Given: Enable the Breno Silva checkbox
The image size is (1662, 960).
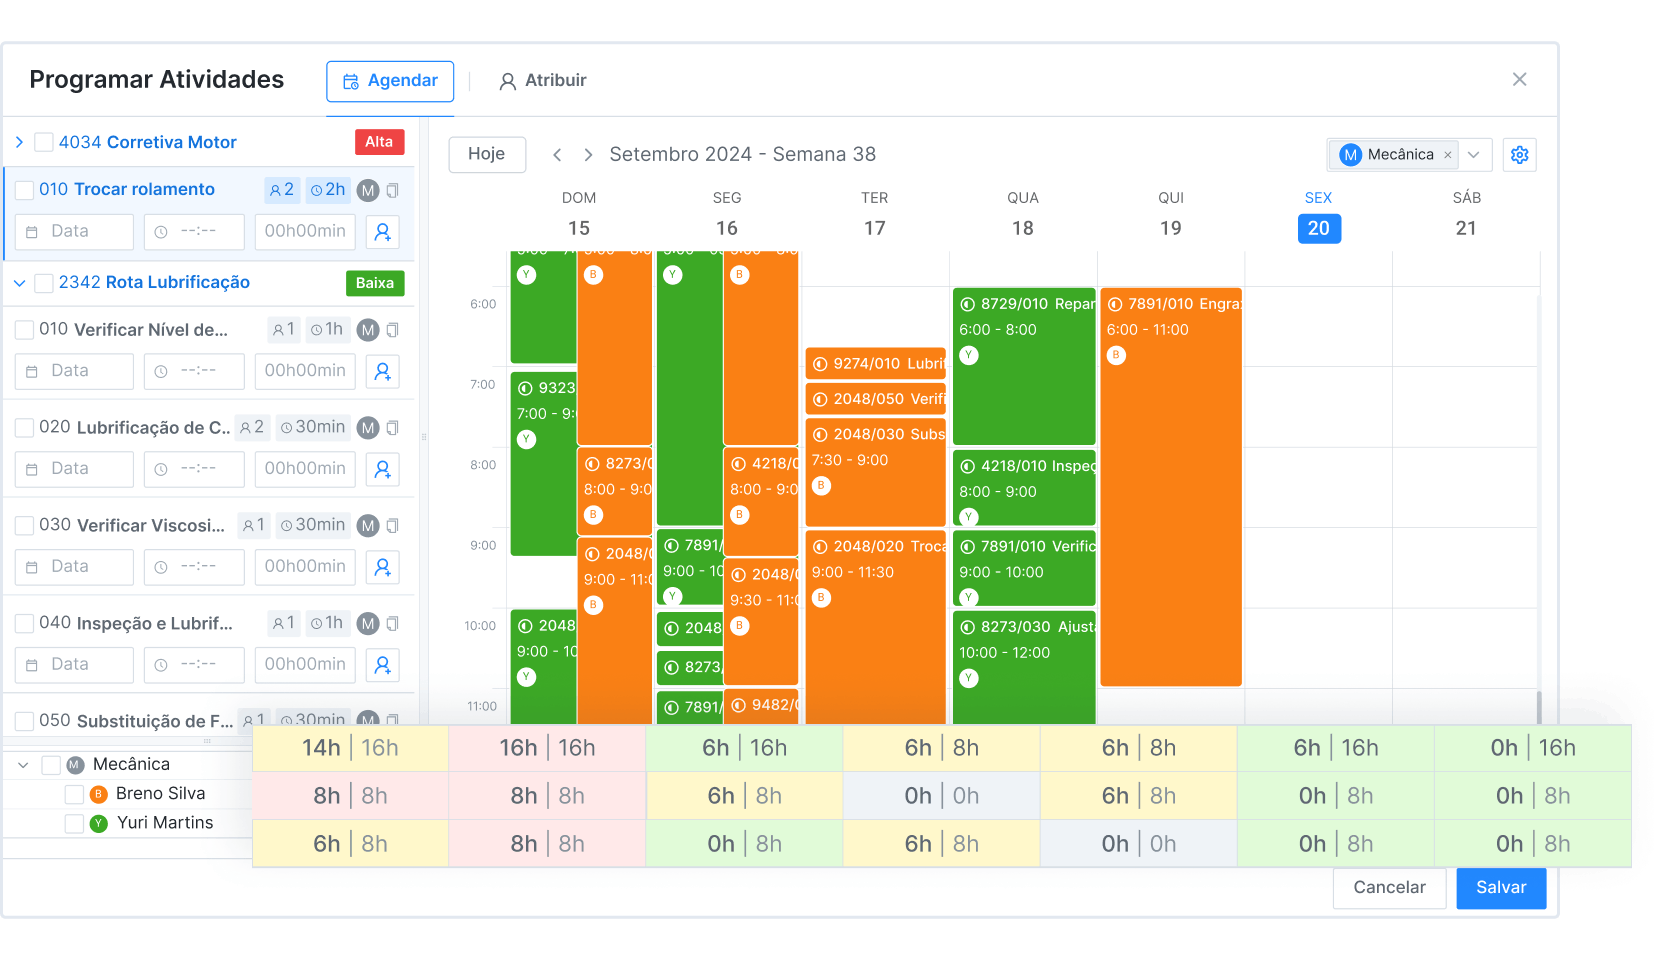Looking at the screenshot, I should click(x=73, y=793).
